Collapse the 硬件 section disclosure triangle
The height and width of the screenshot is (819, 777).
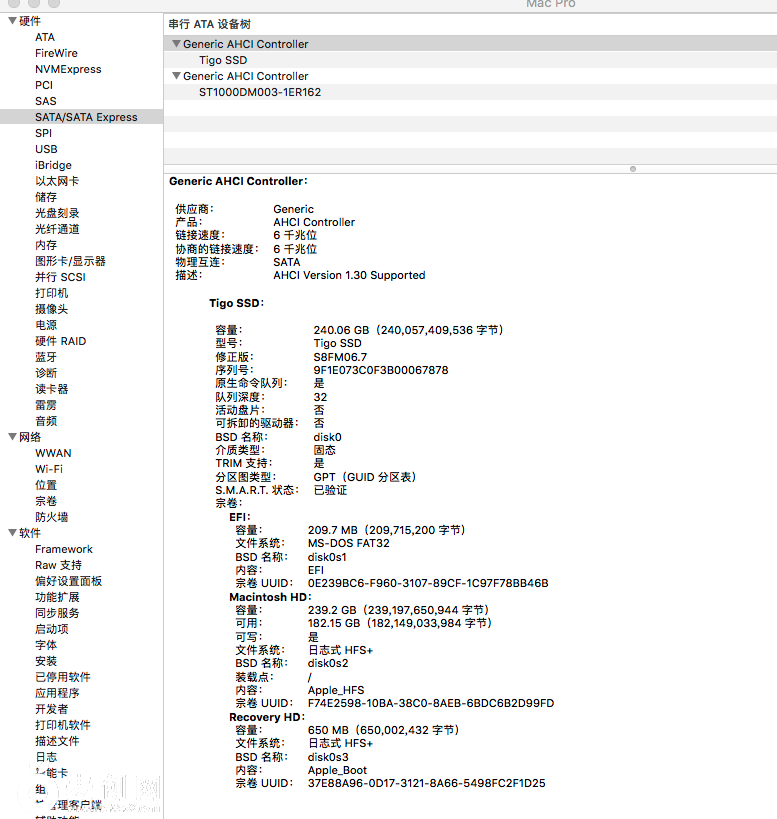click(12, 21)
